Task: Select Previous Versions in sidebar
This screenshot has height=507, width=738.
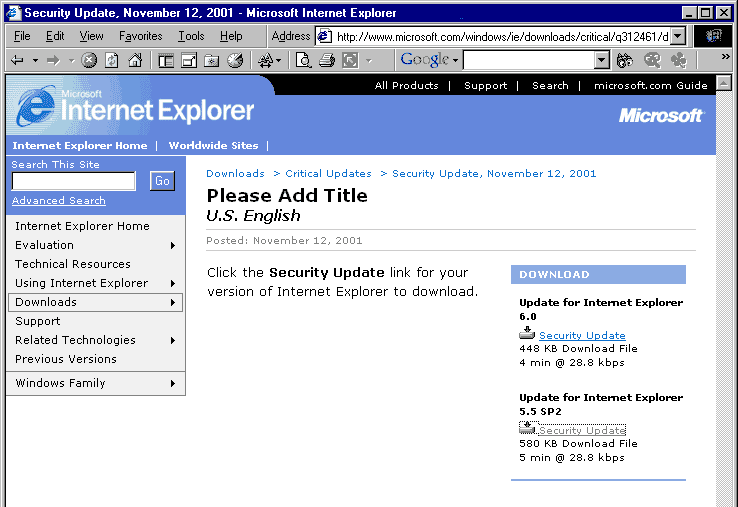Action: [66, 359]
